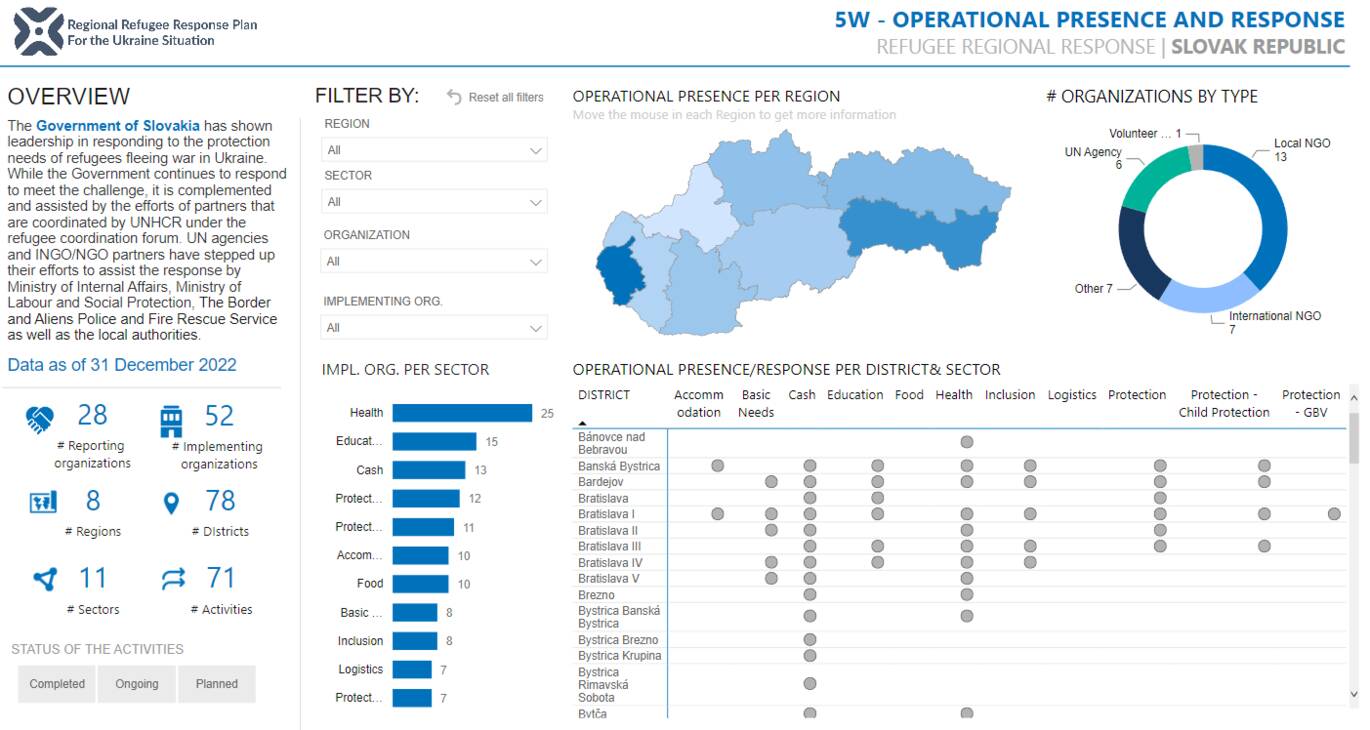The image size is (1370, 730).
Task: Click the Completed status button
Action: (57, 684)
